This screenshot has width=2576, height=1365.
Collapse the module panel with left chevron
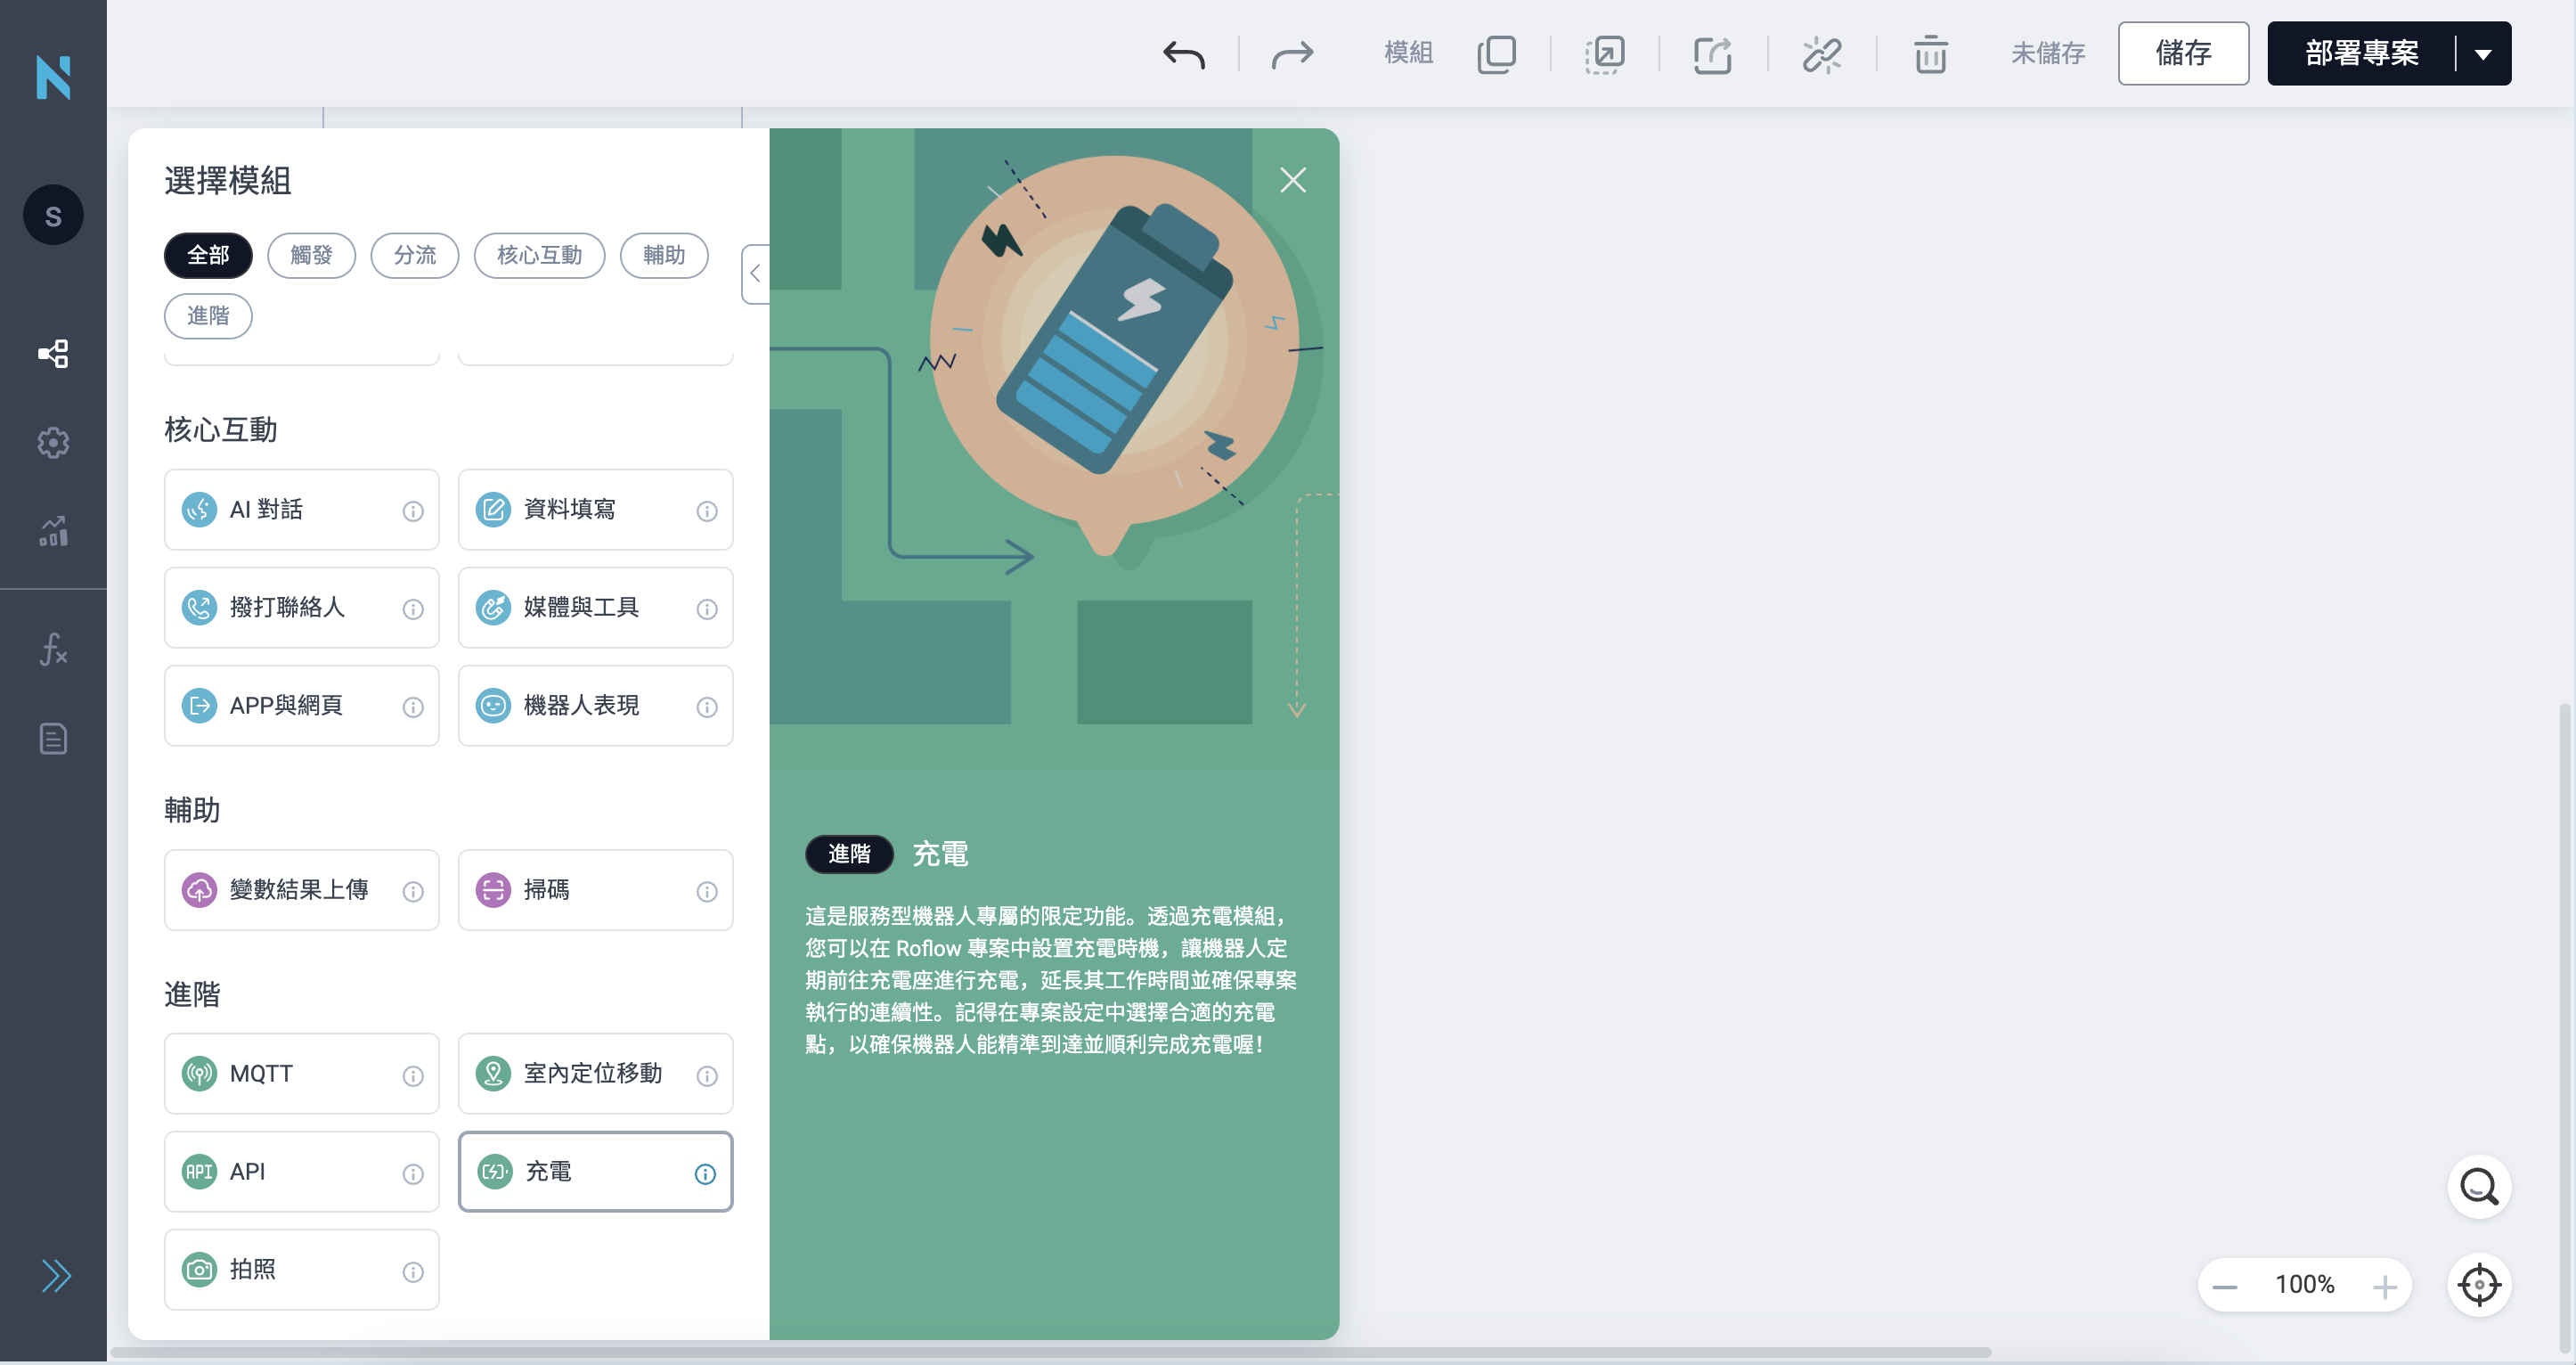point(755,274)
